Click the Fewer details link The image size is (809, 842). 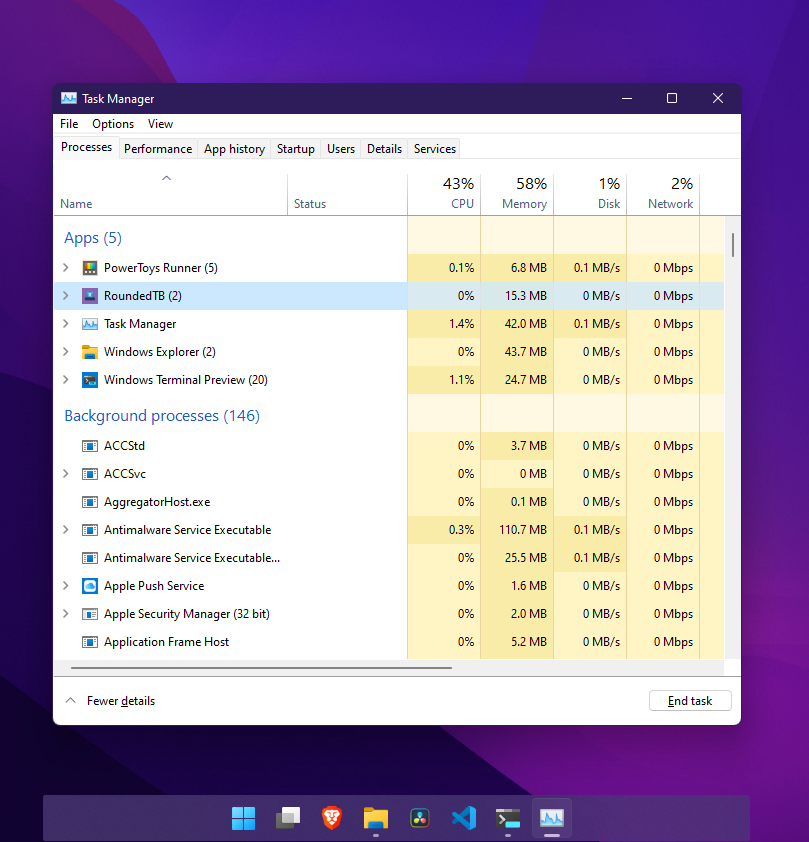[x=121, y=701]
